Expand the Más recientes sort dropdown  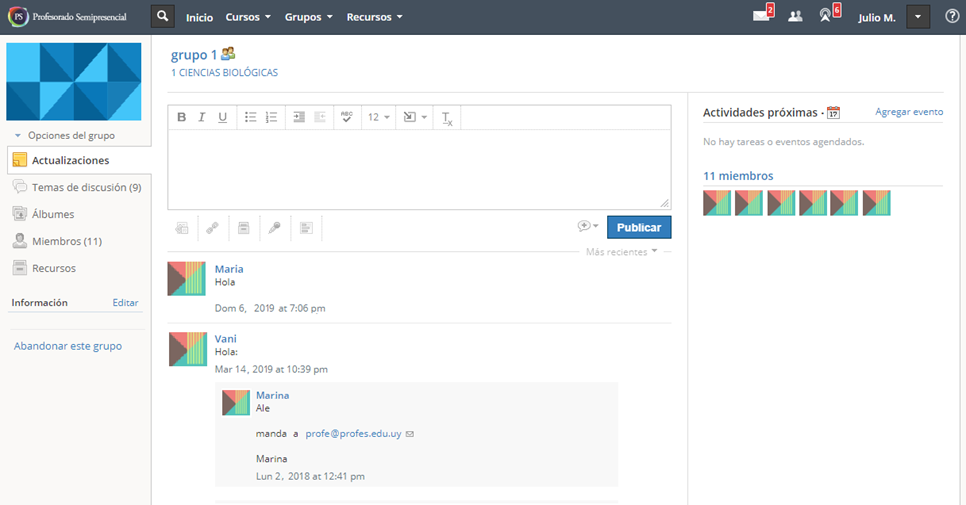622,251
